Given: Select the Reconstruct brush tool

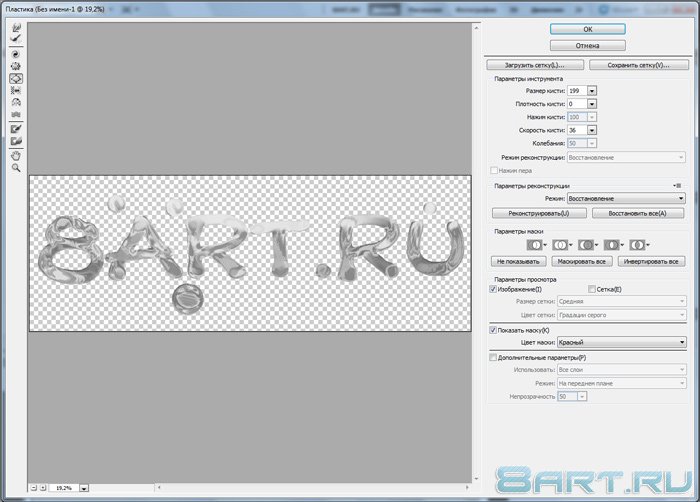Looking at the screenshot, I should point(16,39).
